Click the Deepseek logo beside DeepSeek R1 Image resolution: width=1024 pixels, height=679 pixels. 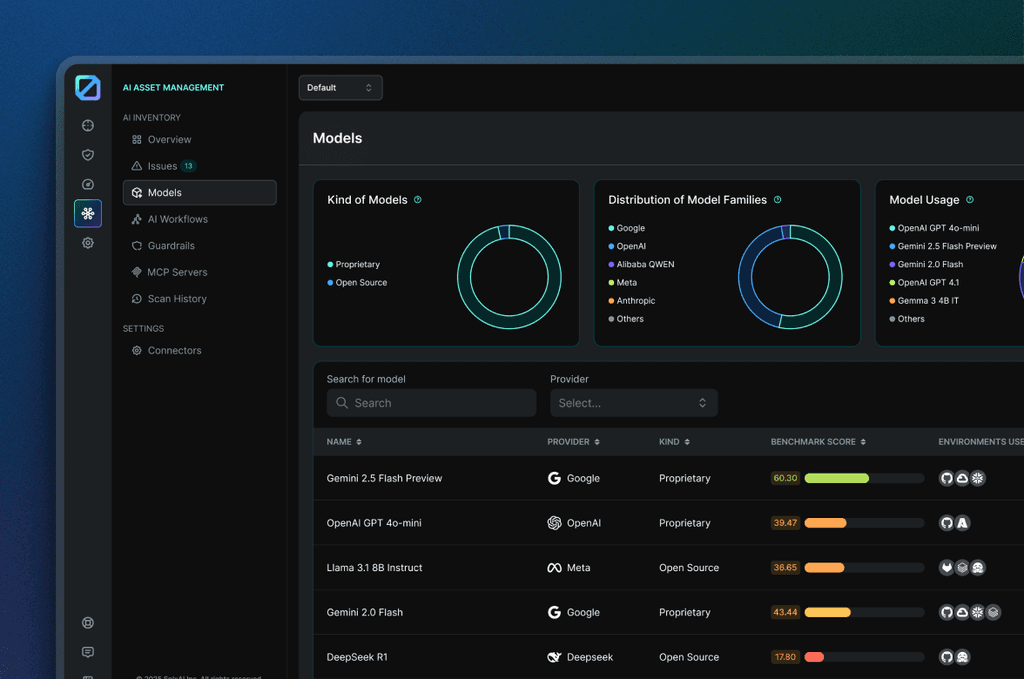click(553, 657)
